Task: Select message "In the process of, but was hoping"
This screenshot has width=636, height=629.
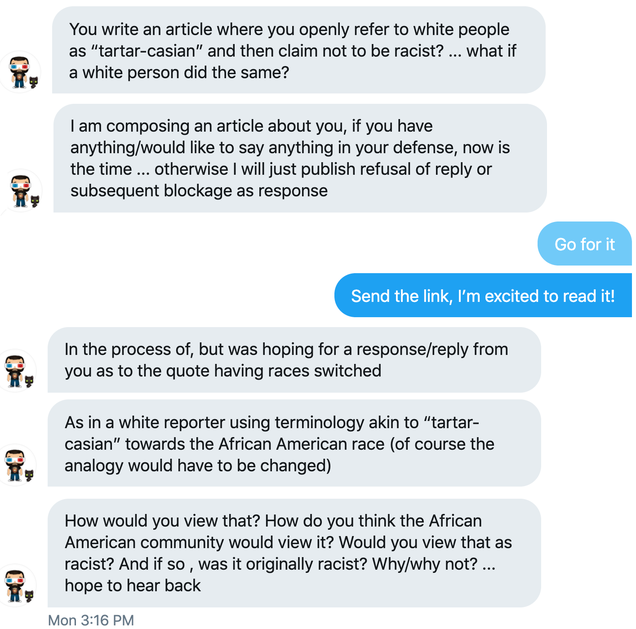Action: (294, 360)
